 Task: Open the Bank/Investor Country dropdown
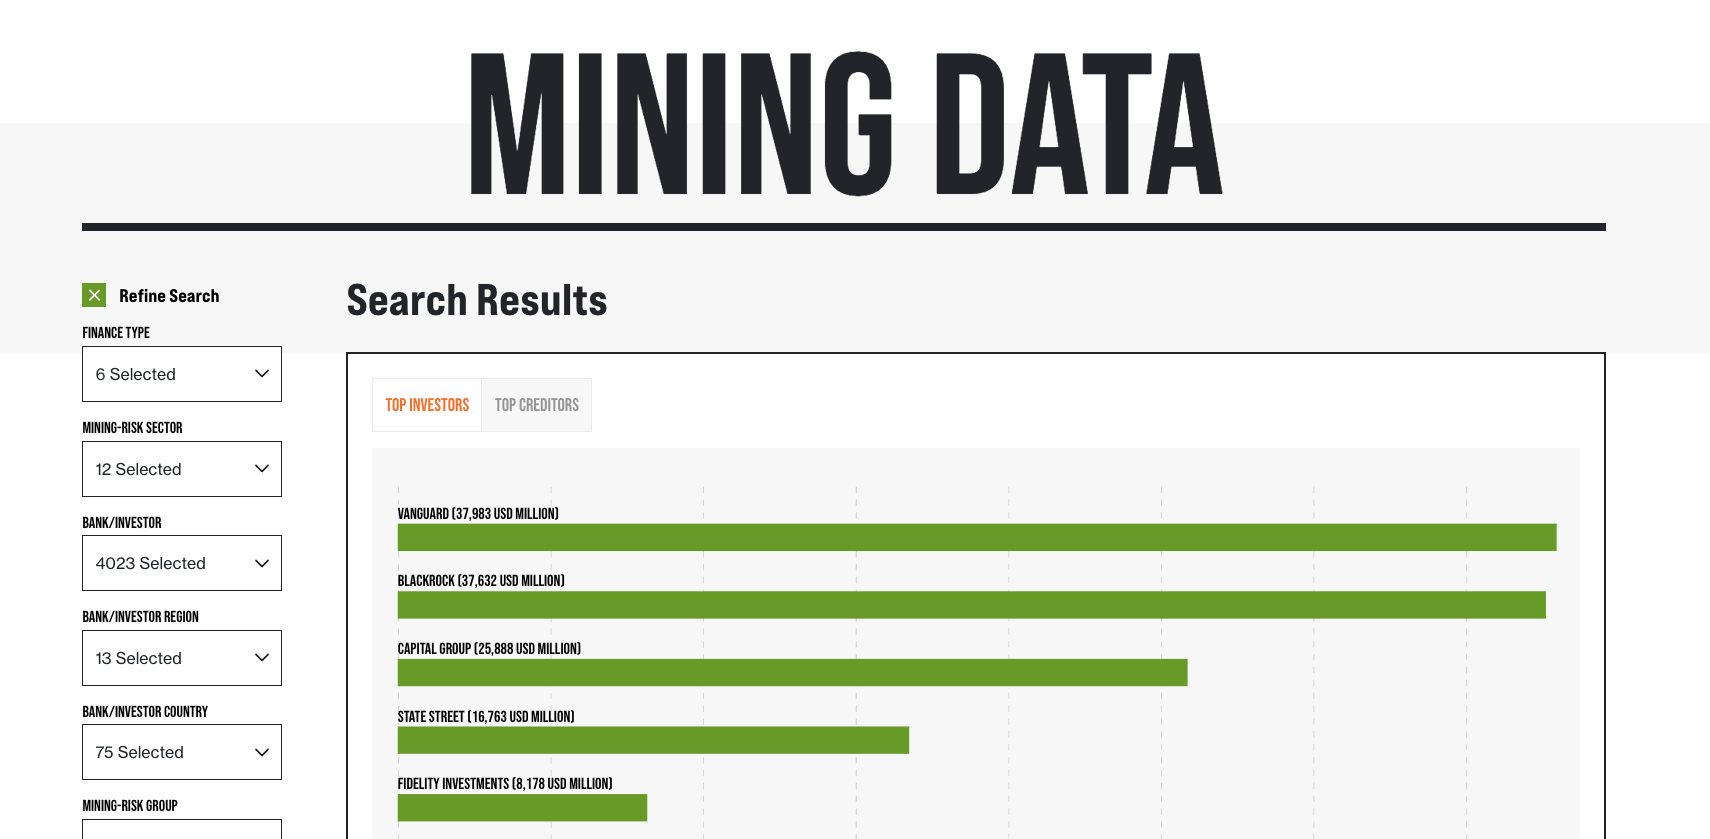coord(181,752)
